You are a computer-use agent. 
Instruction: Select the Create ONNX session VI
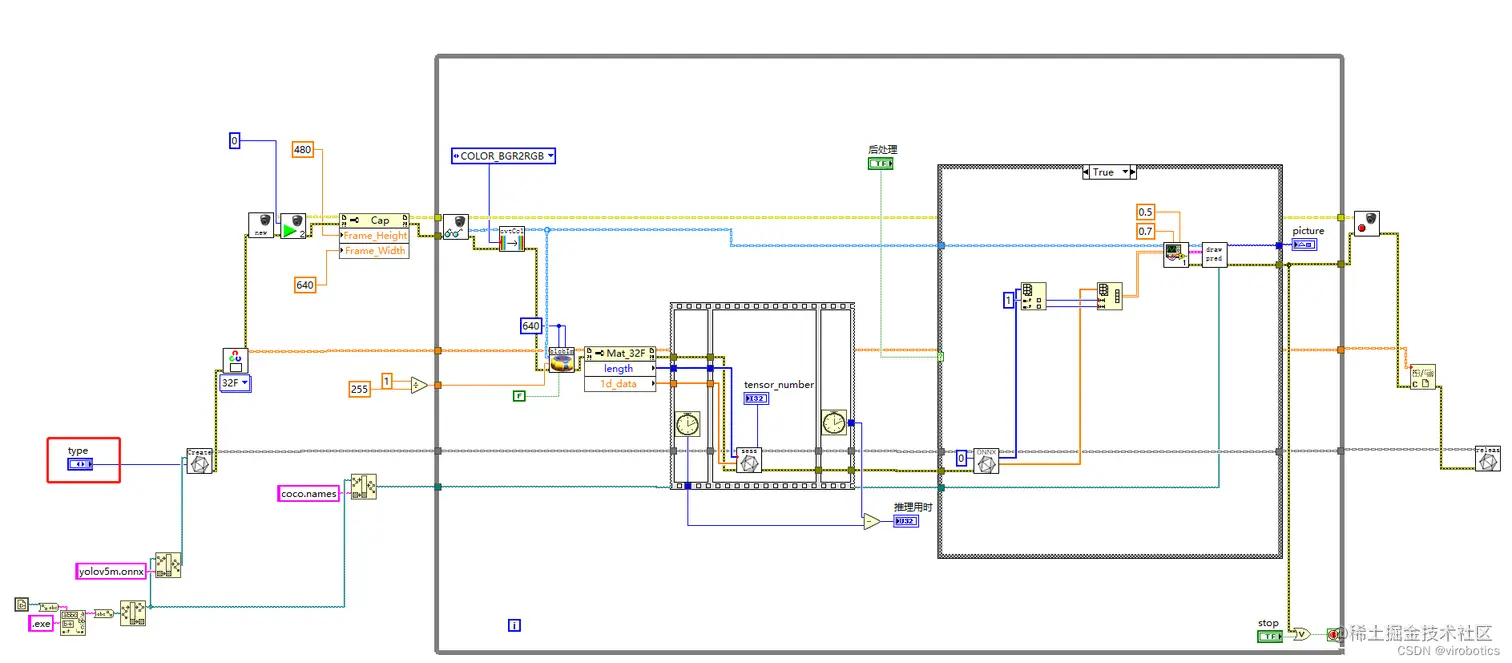[199, 461]
